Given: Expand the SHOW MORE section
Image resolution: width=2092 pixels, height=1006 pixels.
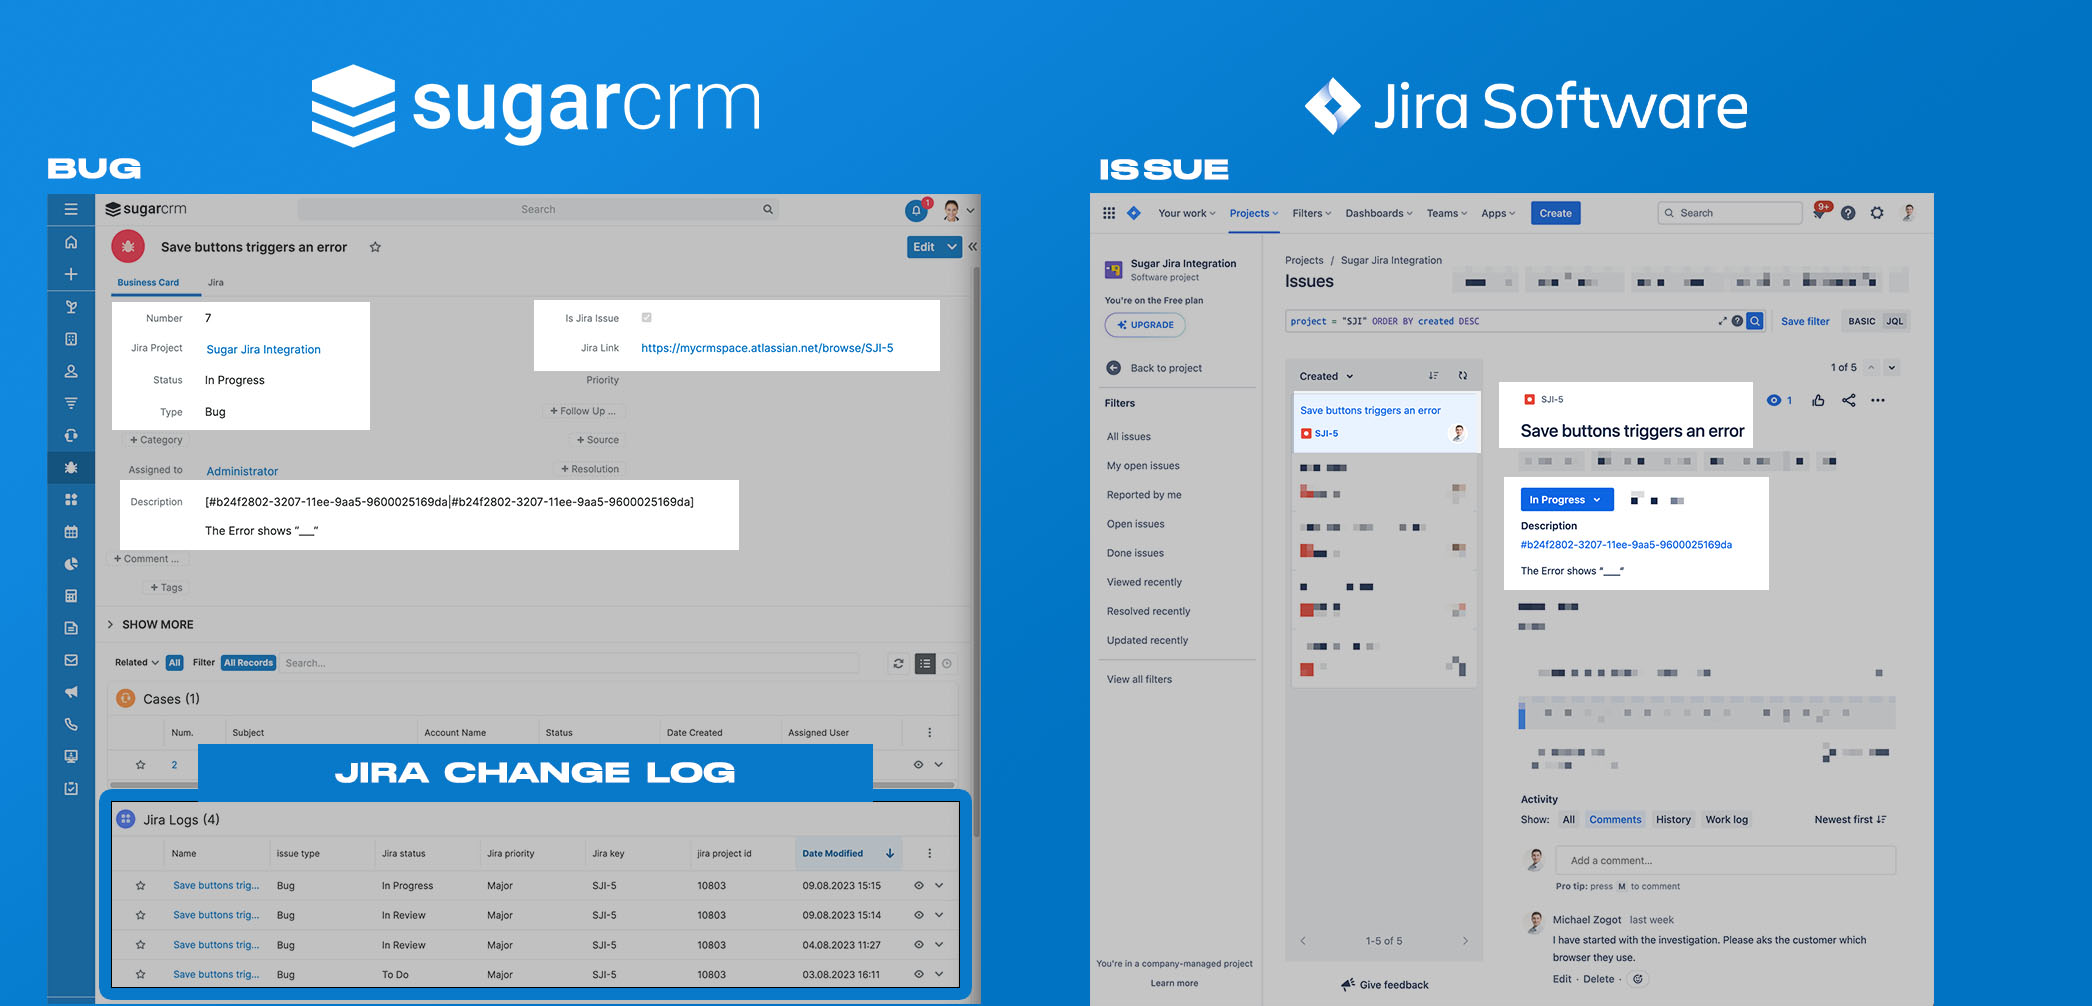Looking at the screenshot, I should pos(150,624).
